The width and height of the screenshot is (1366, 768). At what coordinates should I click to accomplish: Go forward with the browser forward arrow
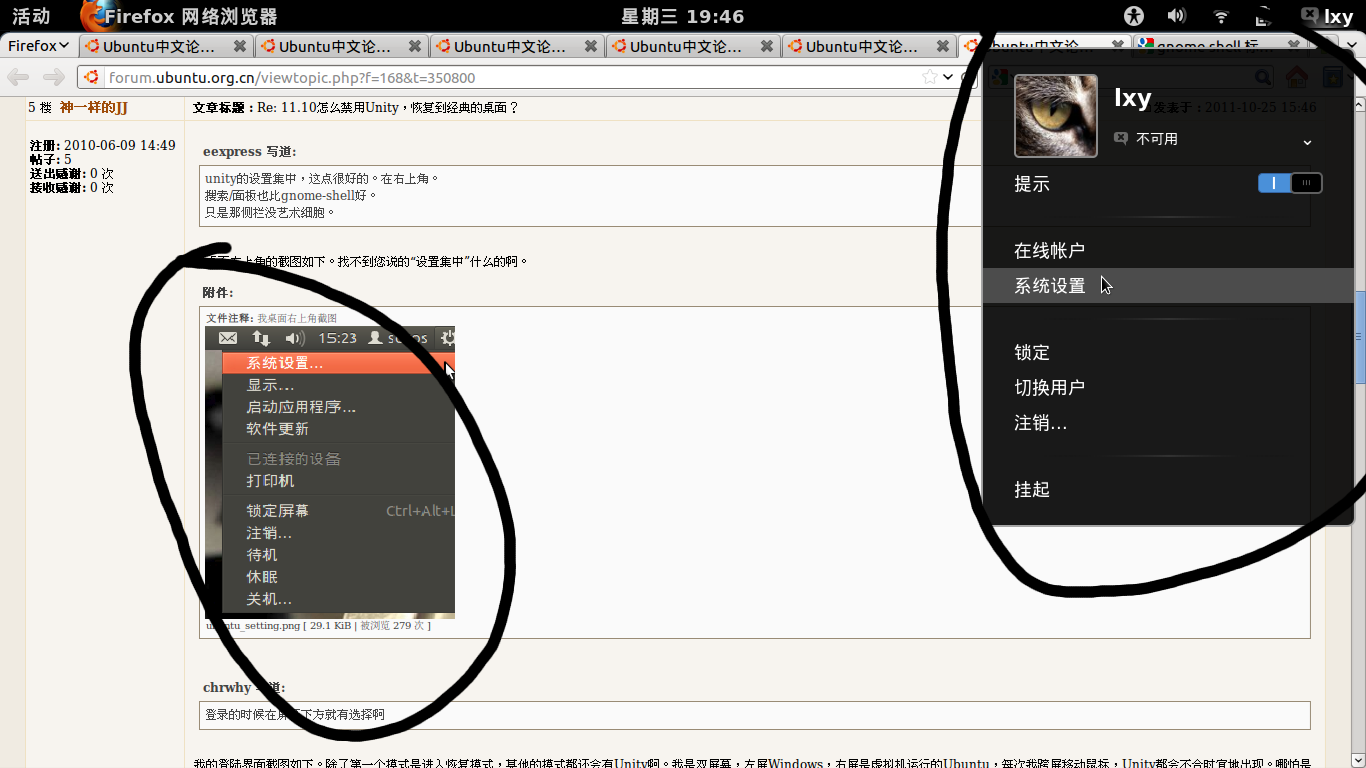54,77
